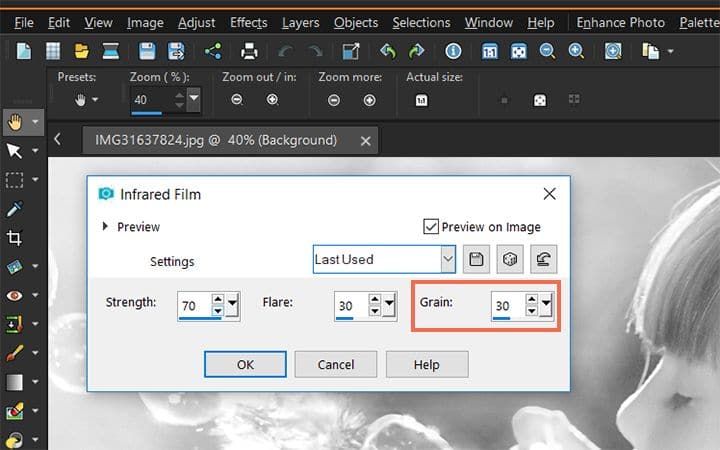
Task: Click the Save floppy disk icon
Action: click(x=147, y=51)
